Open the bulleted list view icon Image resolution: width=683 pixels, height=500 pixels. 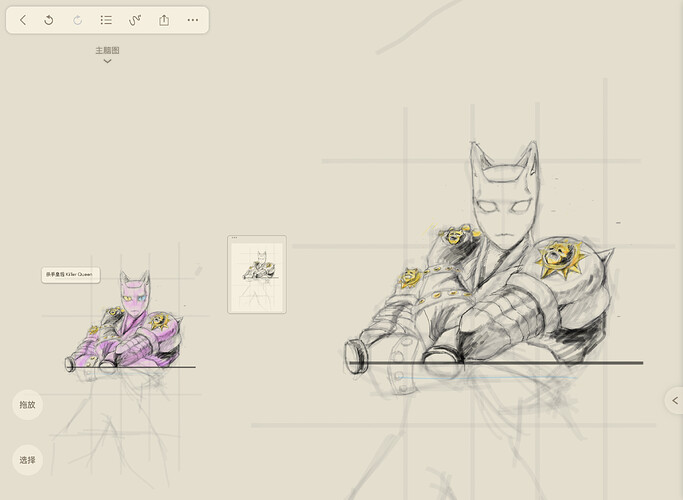pyautogui.click(x=106, y=20)
